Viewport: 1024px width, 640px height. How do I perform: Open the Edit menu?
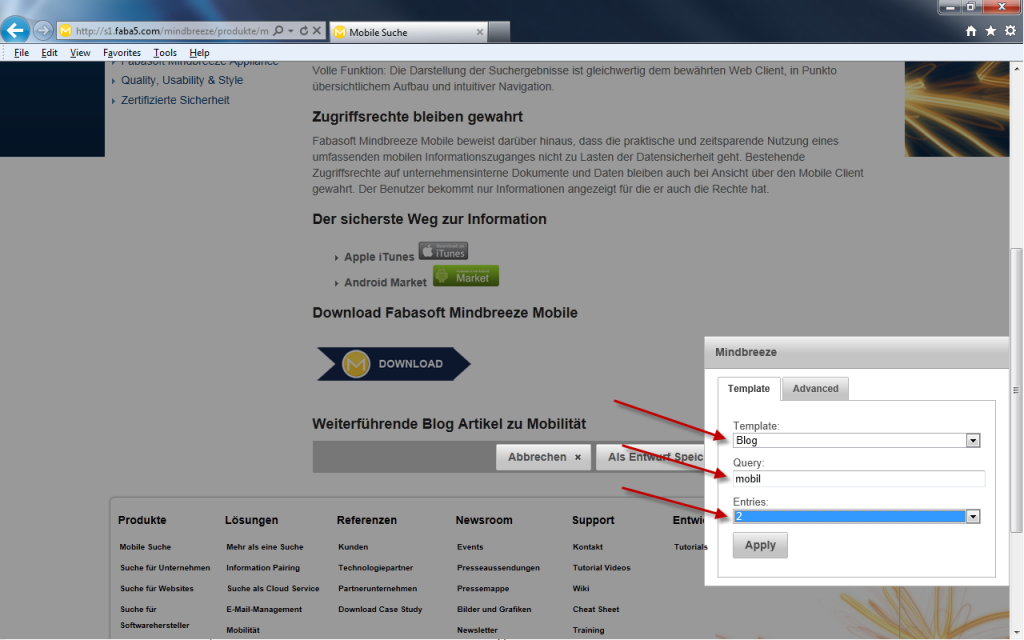point(50,53)
